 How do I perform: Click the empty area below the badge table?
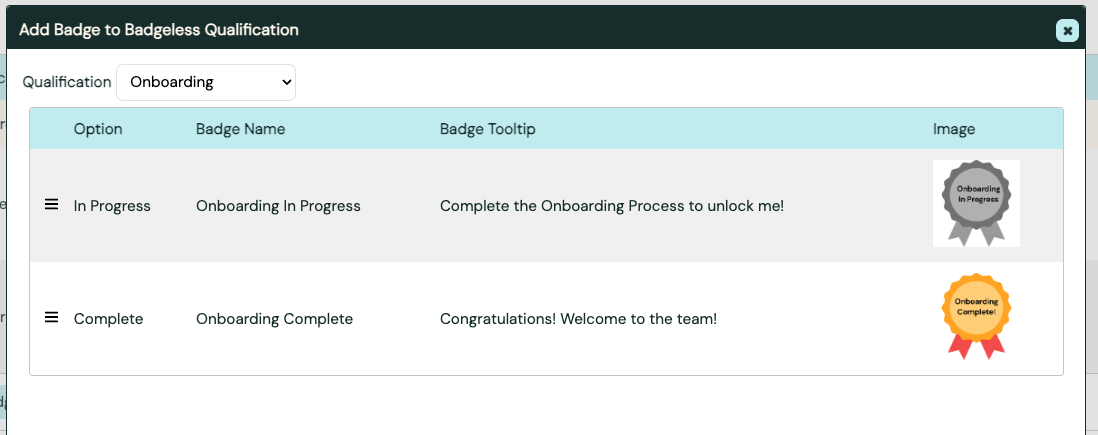click(545, 405)
